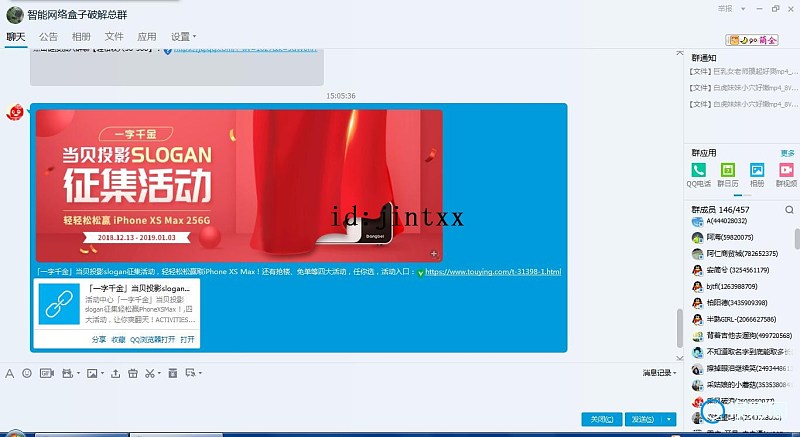Click the QQ membership badge icon at the top right
Viewport: 800px width, 437px height.
point(752,40)
